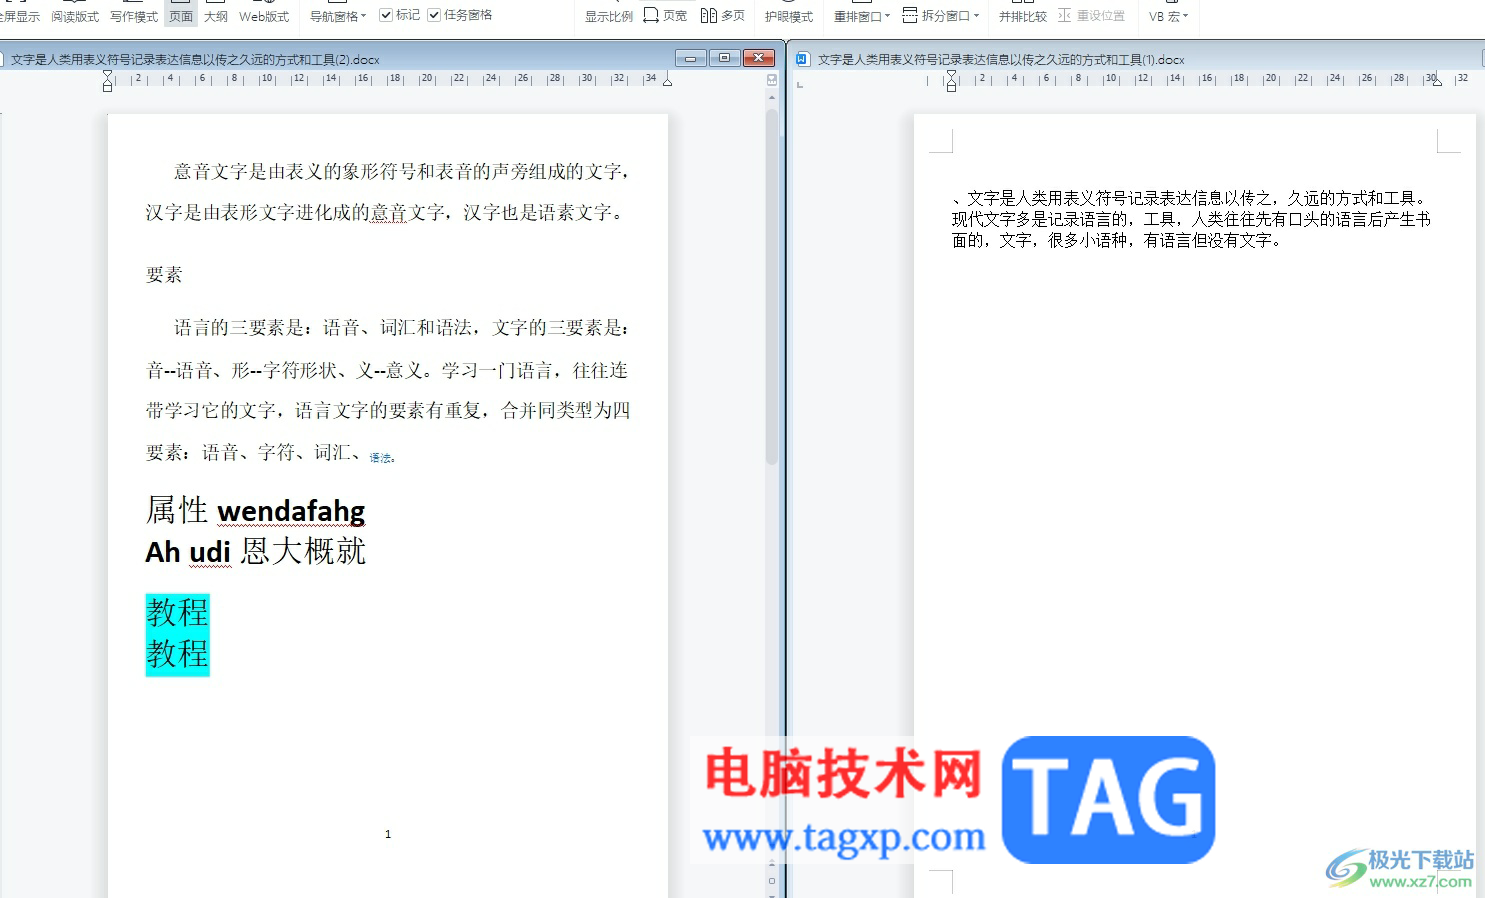Image resolution: width=1485 pixels, height=898 pixels.
Task: Click the text Ah udi 恩大概就
Action: tap(256, 551)
